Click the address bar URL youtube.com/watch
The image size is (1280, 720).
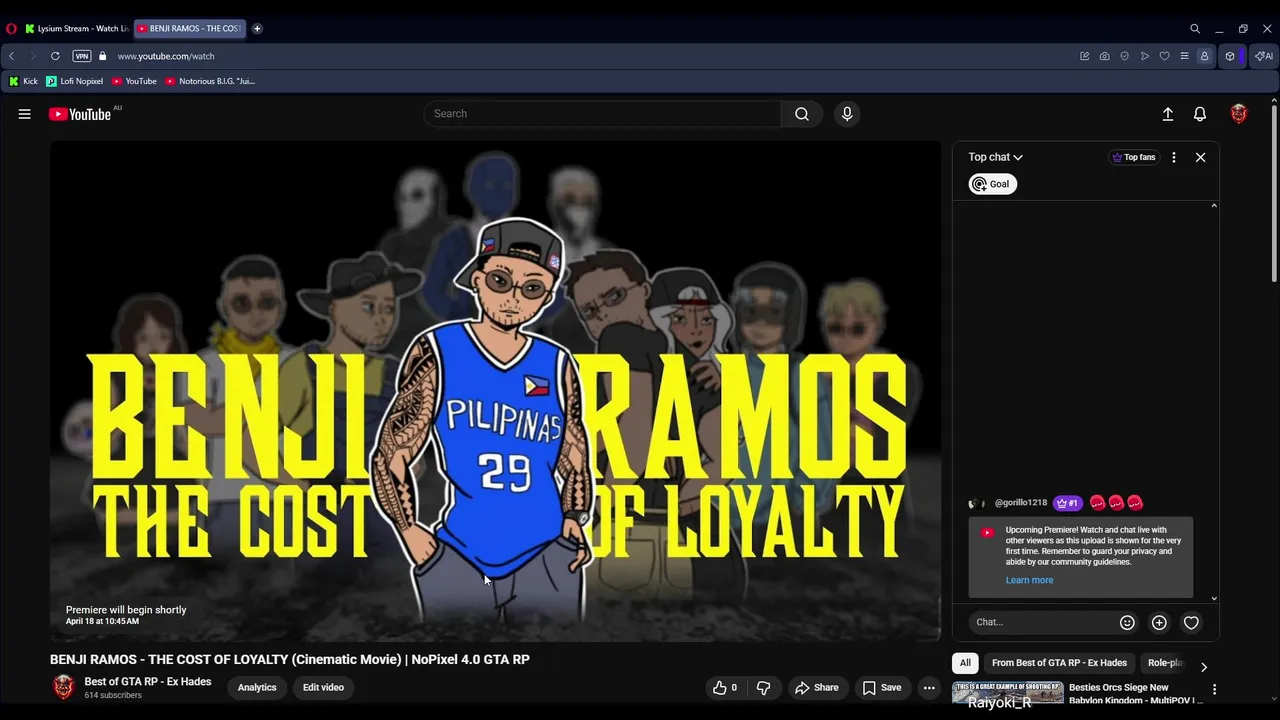click(x=166, y=56)
